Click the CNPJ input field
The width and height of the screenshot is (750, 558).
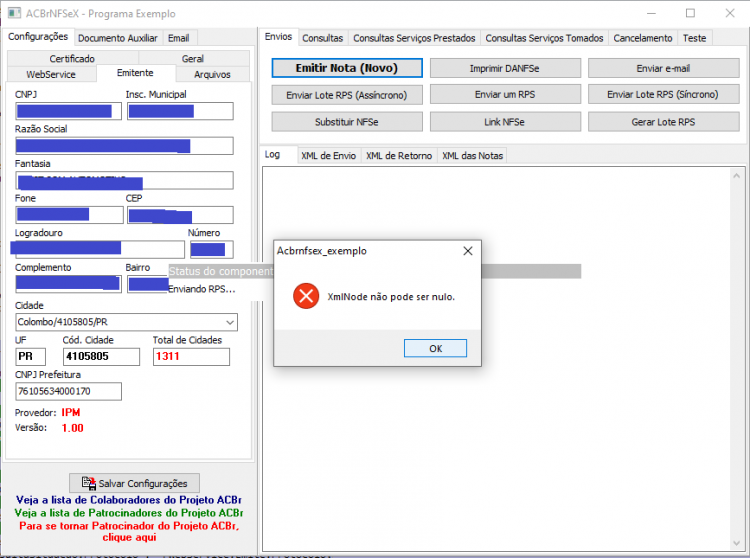[68, 111]
